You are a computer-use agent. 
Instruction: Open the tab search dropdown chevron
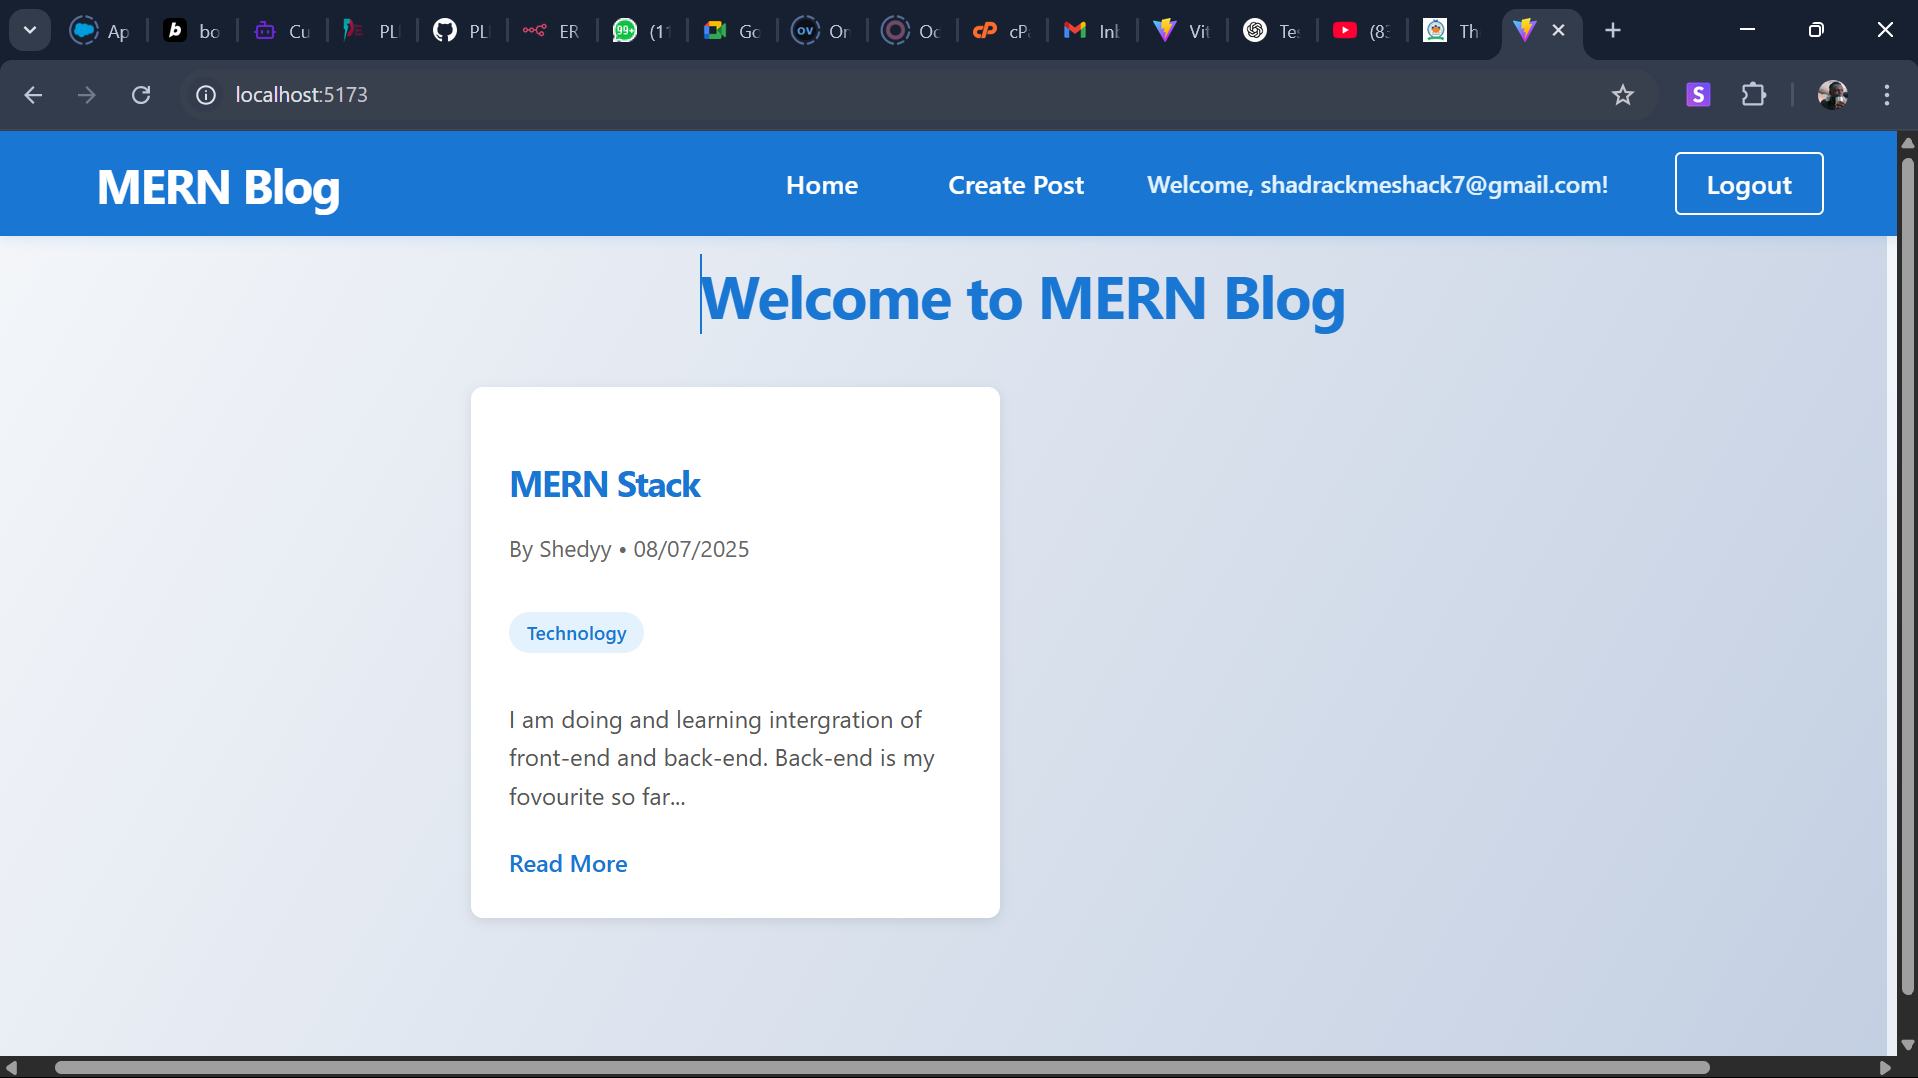[x=29, y=29]
